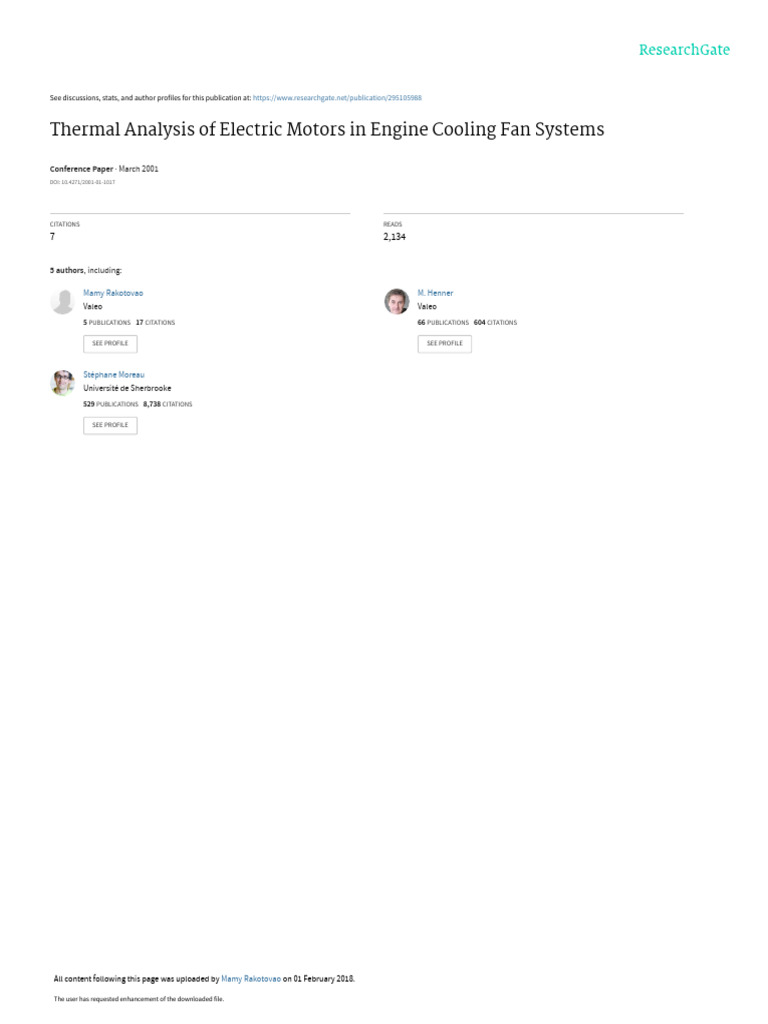Click the ResearchGate logo
The width and height of the screenshot is (768, 1024).
point(684,50)
